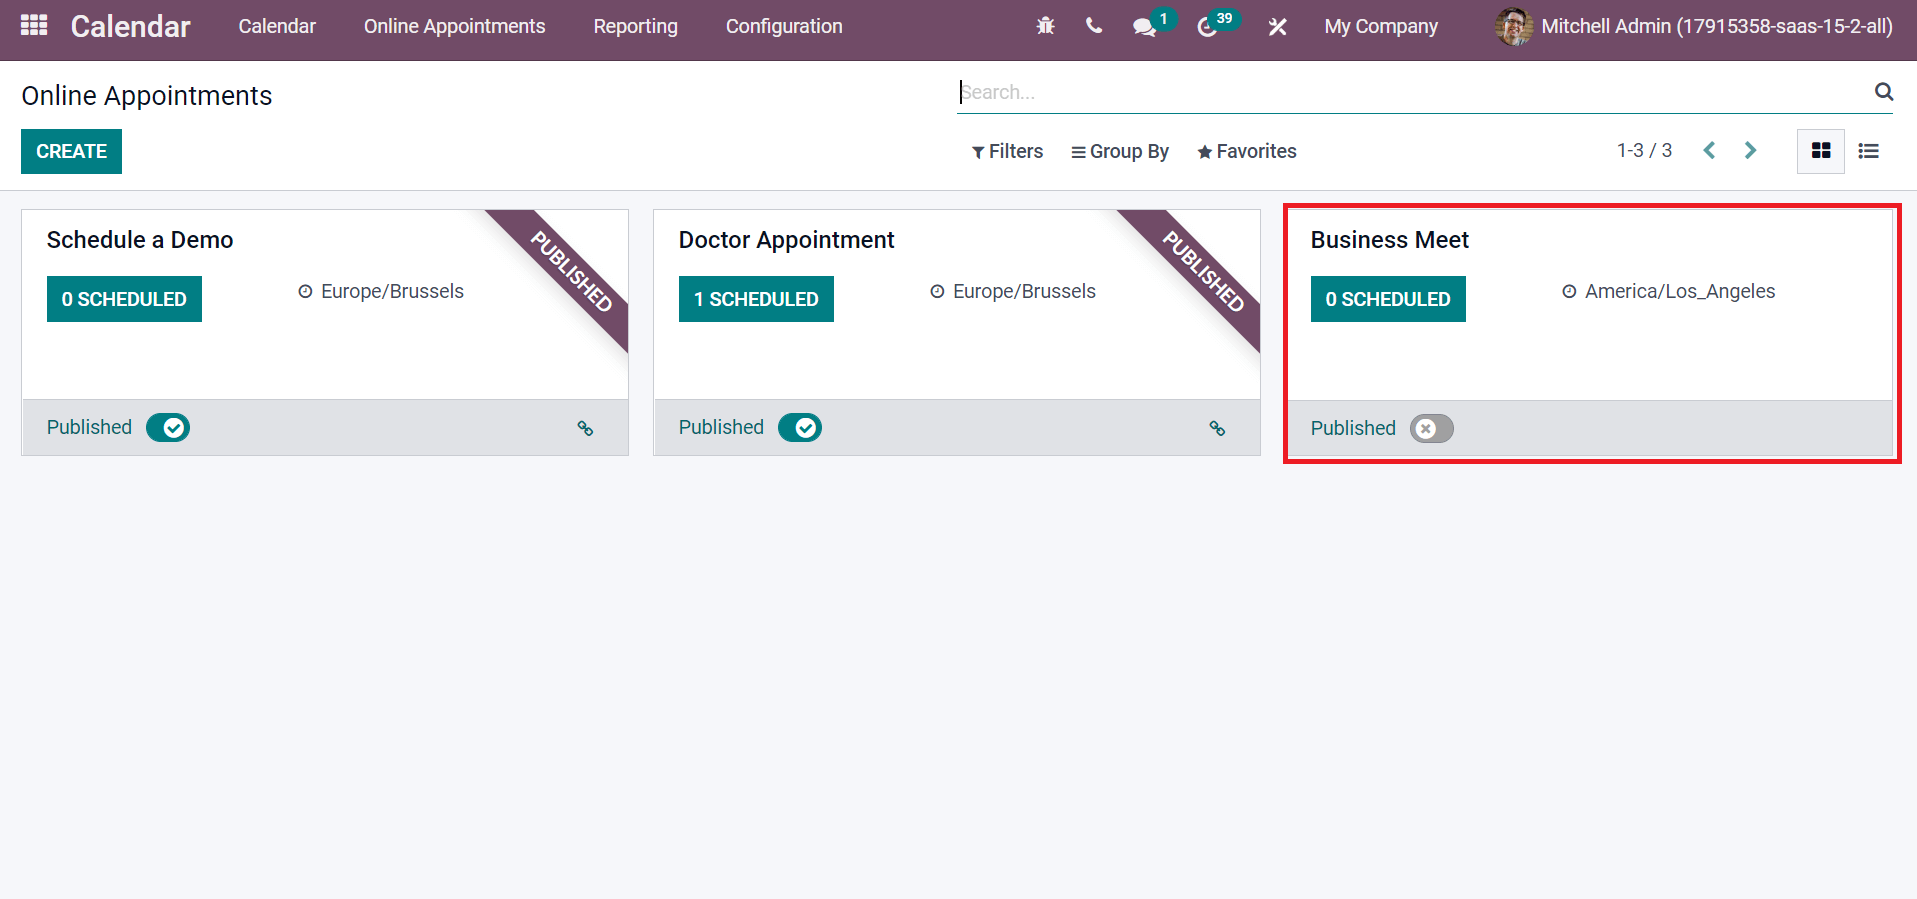Open the Reporting menu
This screenshot has width=1917, height=899.
[635, 27]
